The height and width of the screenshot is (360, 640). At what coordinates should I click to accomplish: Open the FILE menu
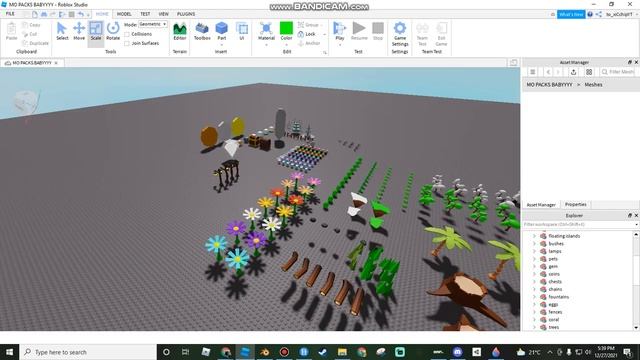click(10, 14)
